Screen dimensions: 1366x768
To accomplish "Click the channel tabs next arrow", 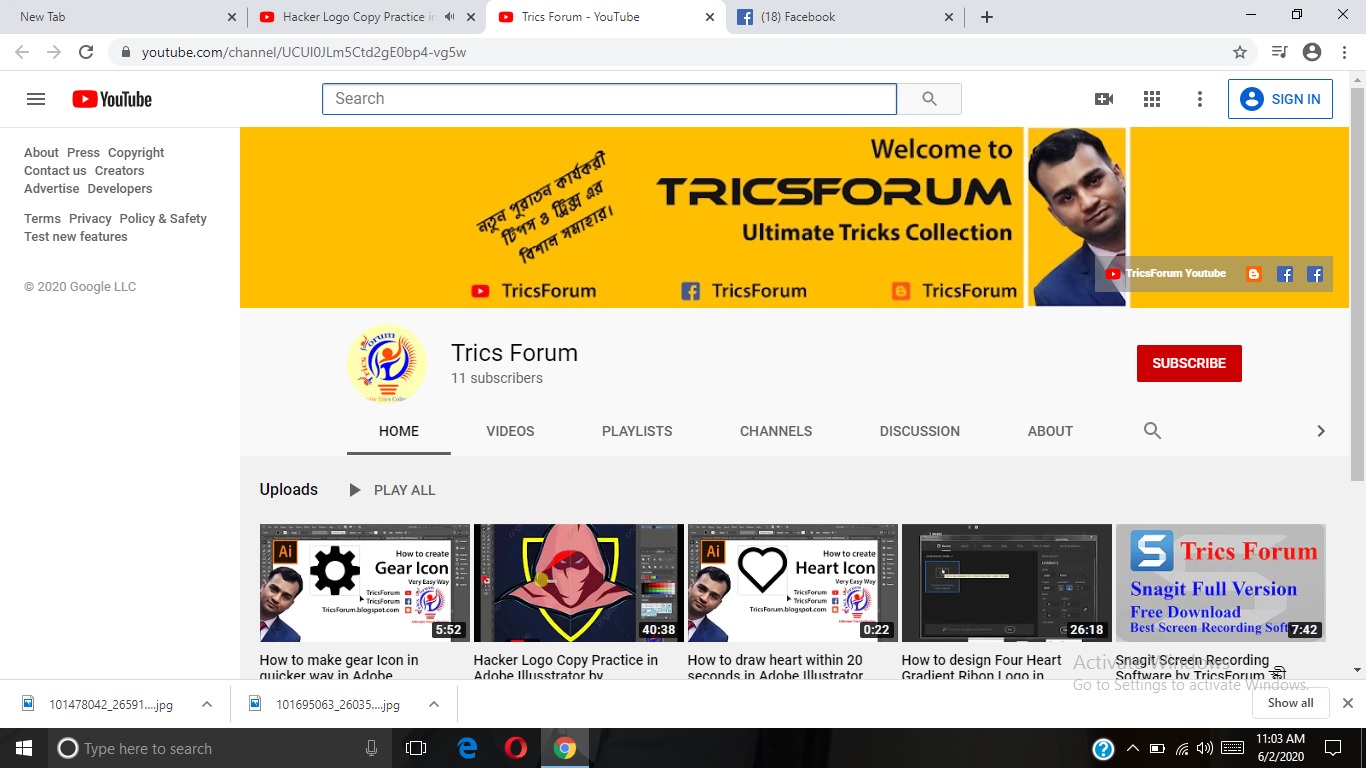I will (1321, 431).
